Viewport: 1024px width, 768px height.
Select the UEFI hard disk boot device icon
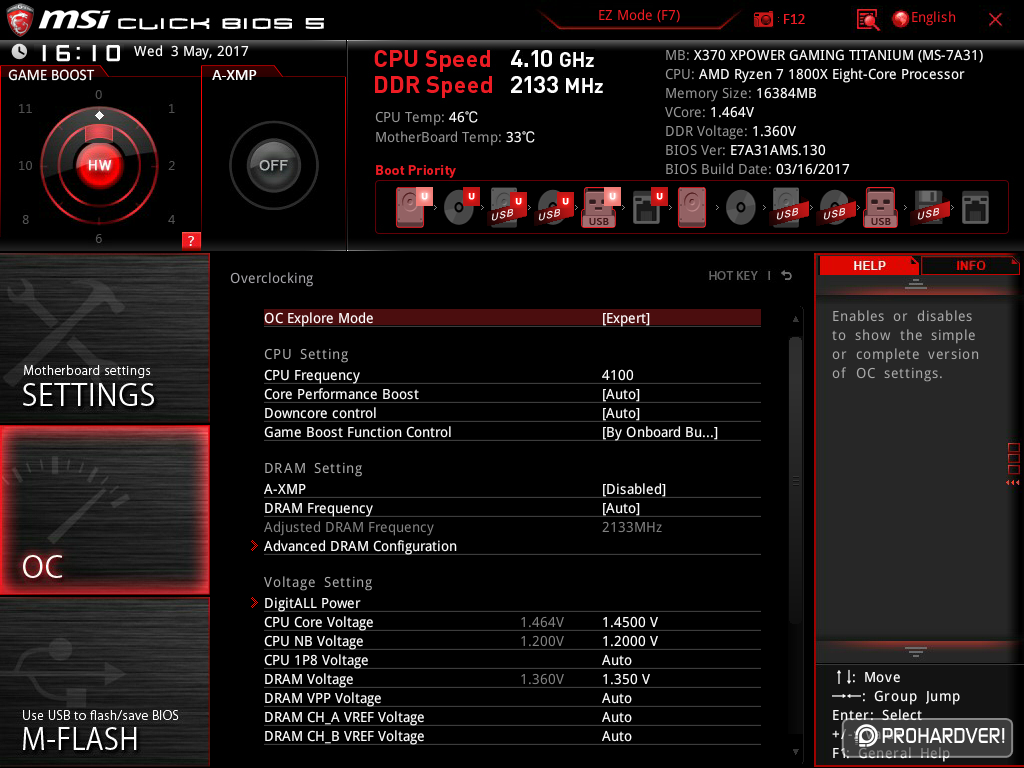pos(412,207)
